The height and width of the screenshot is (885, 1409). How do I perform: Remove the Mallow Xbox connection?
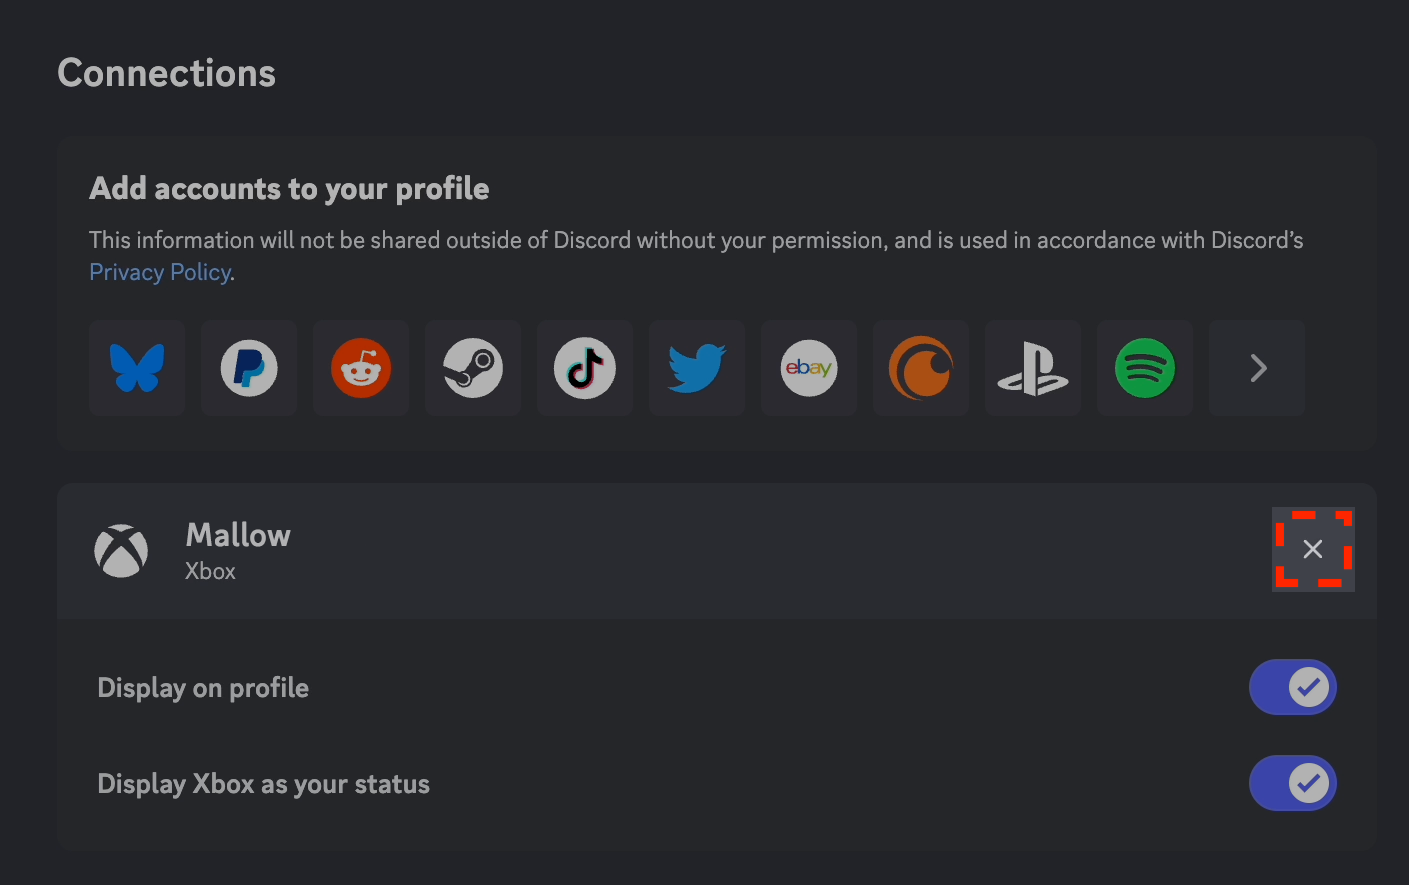click(1313, 549)
